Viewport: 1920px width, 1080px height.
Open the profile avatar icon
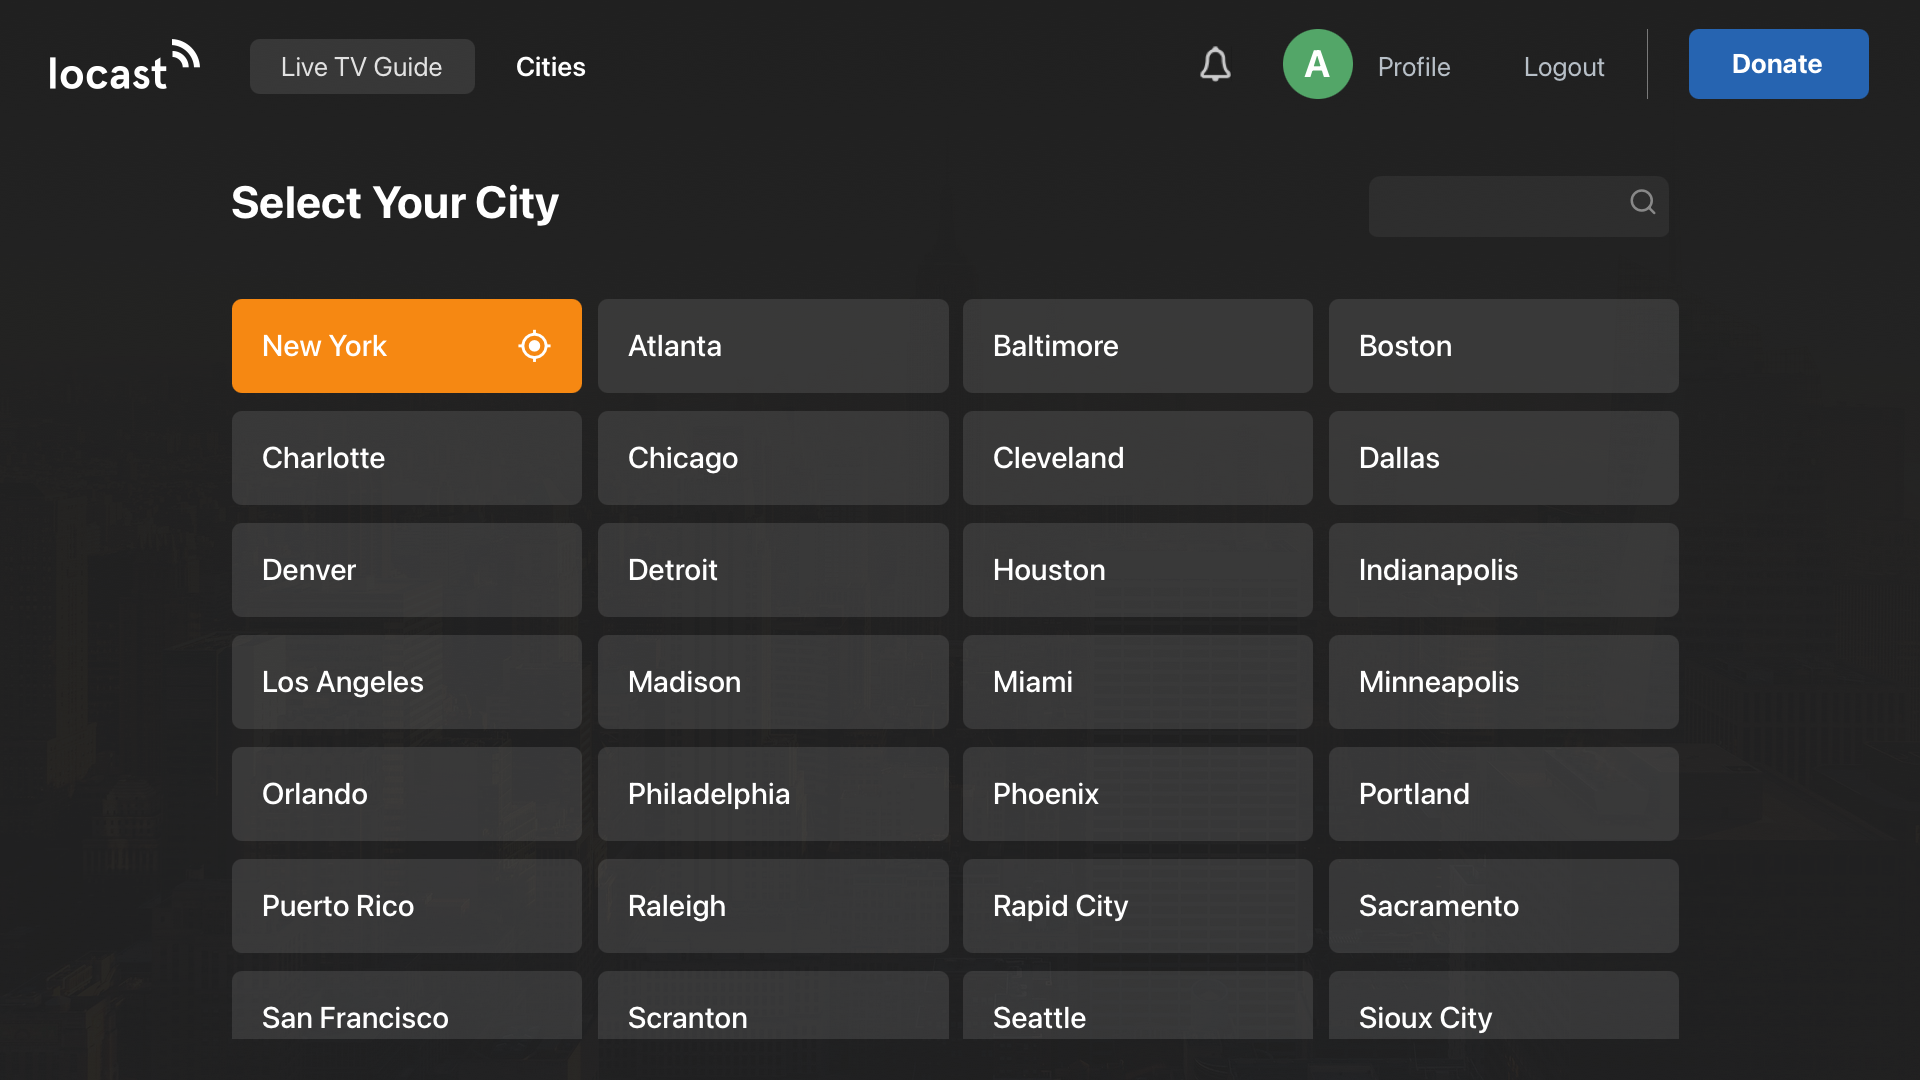(x=1317, y=64)
